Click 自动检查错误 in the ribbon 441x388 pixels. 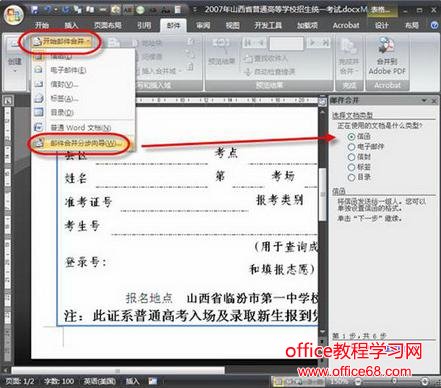point(269,71)
